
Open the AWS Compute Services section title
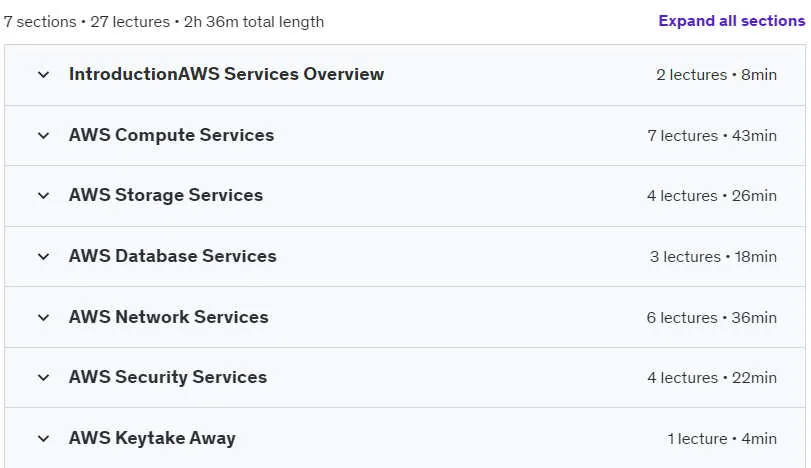pyautogui.click(x=171, y=135)
